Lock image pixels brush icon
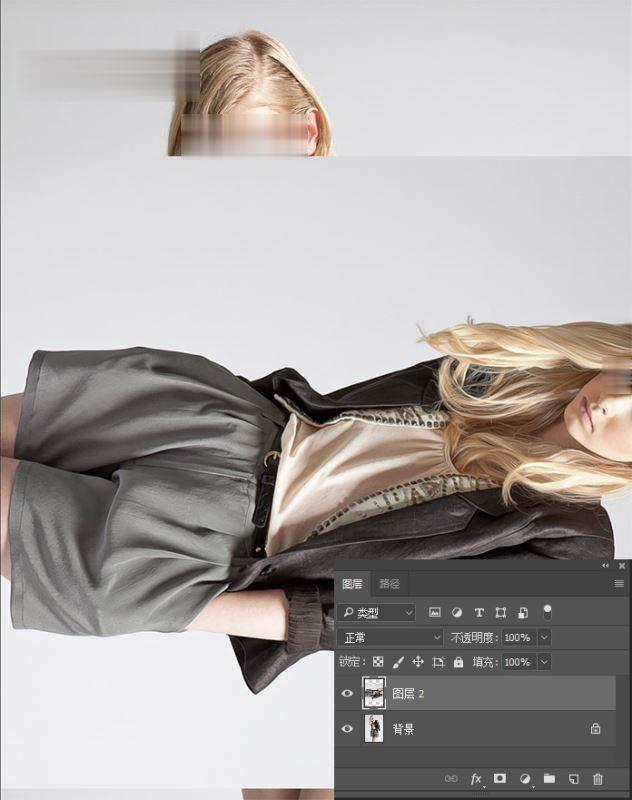 pyautogui.click(x=398, y=662)
